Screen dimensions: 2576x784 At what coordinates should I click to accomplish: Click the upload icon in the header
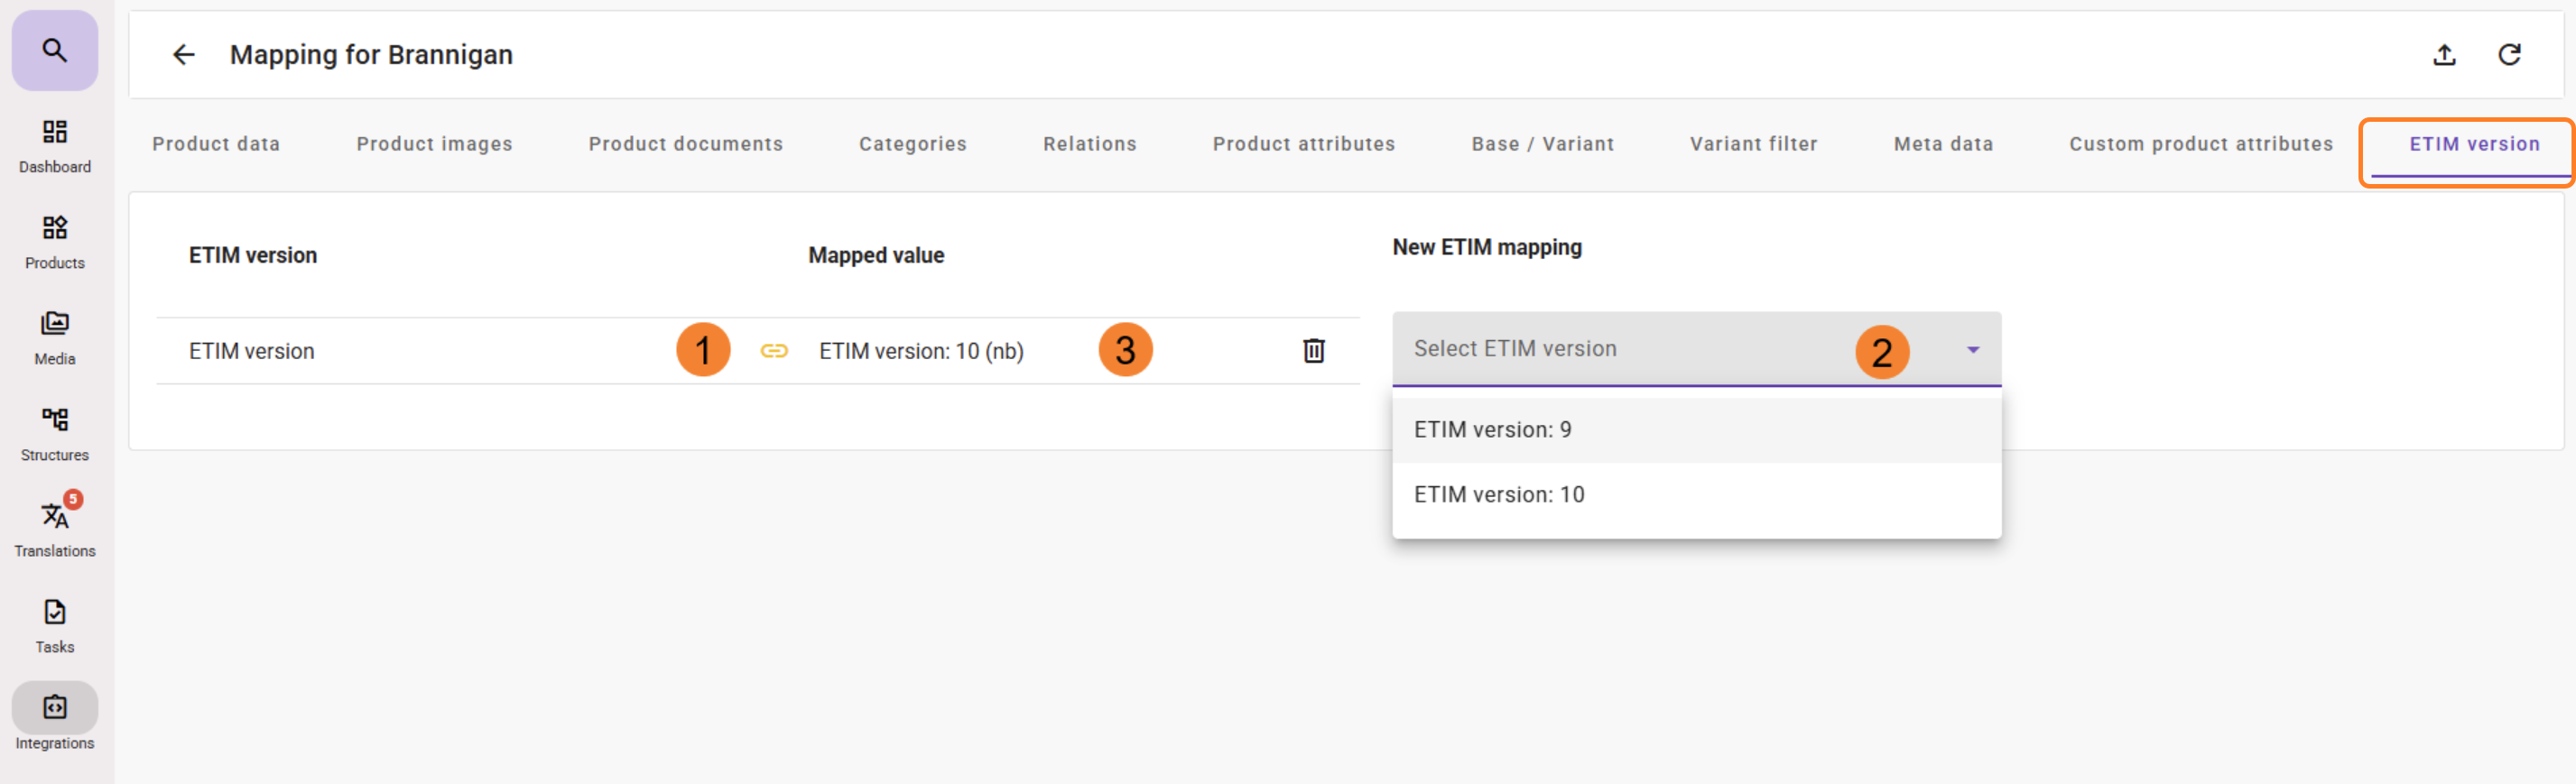click(2444, 55)
